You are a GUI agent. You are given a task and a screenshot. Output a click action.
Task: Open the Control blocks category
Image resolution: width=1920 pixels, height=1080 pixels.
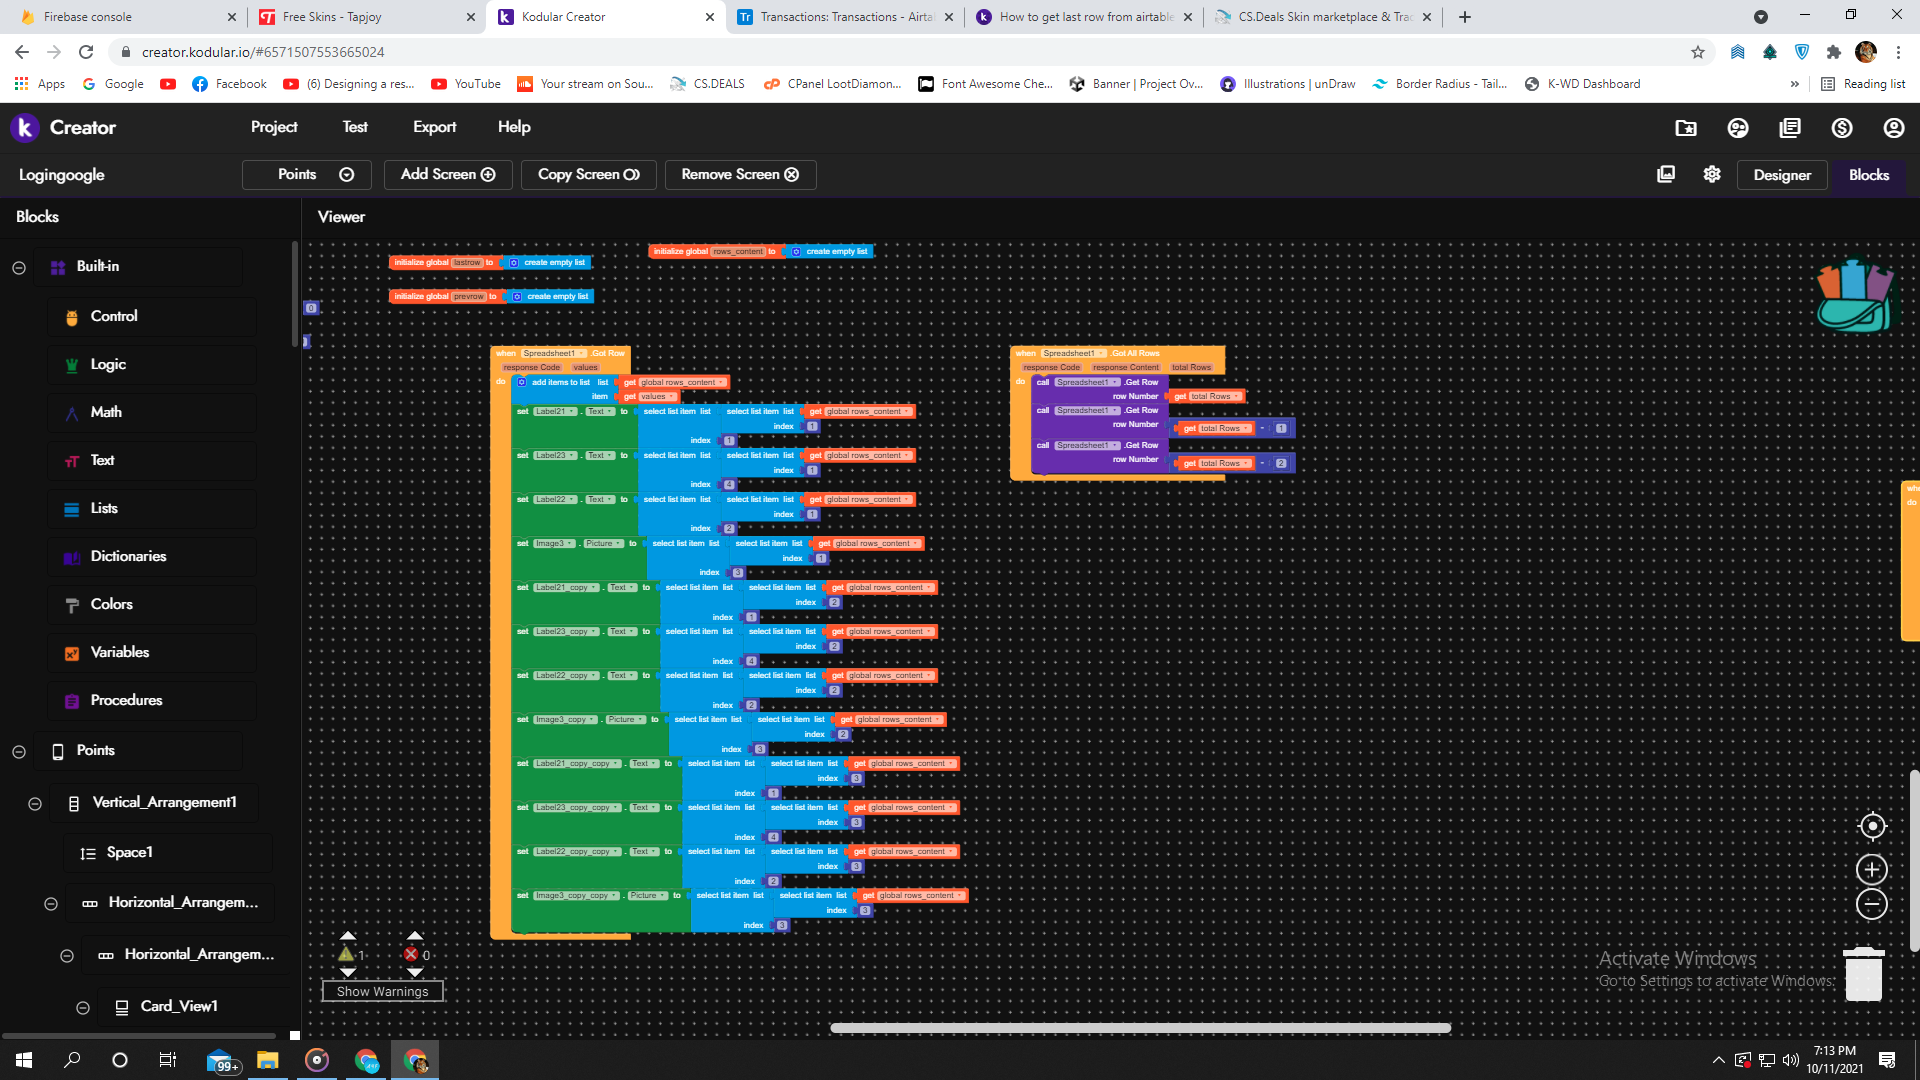[x=113, y=316]
